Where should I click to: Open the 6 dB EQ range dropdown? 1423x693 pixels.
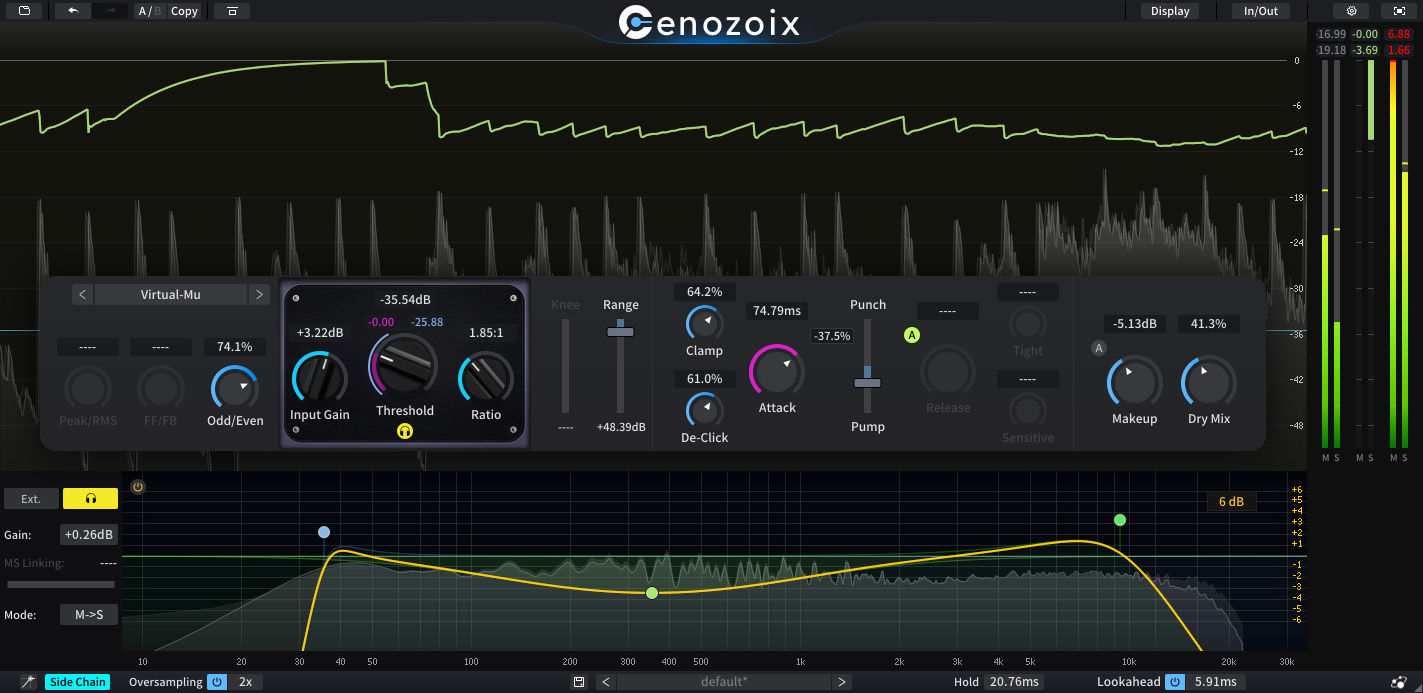[x=1231, y=501]
